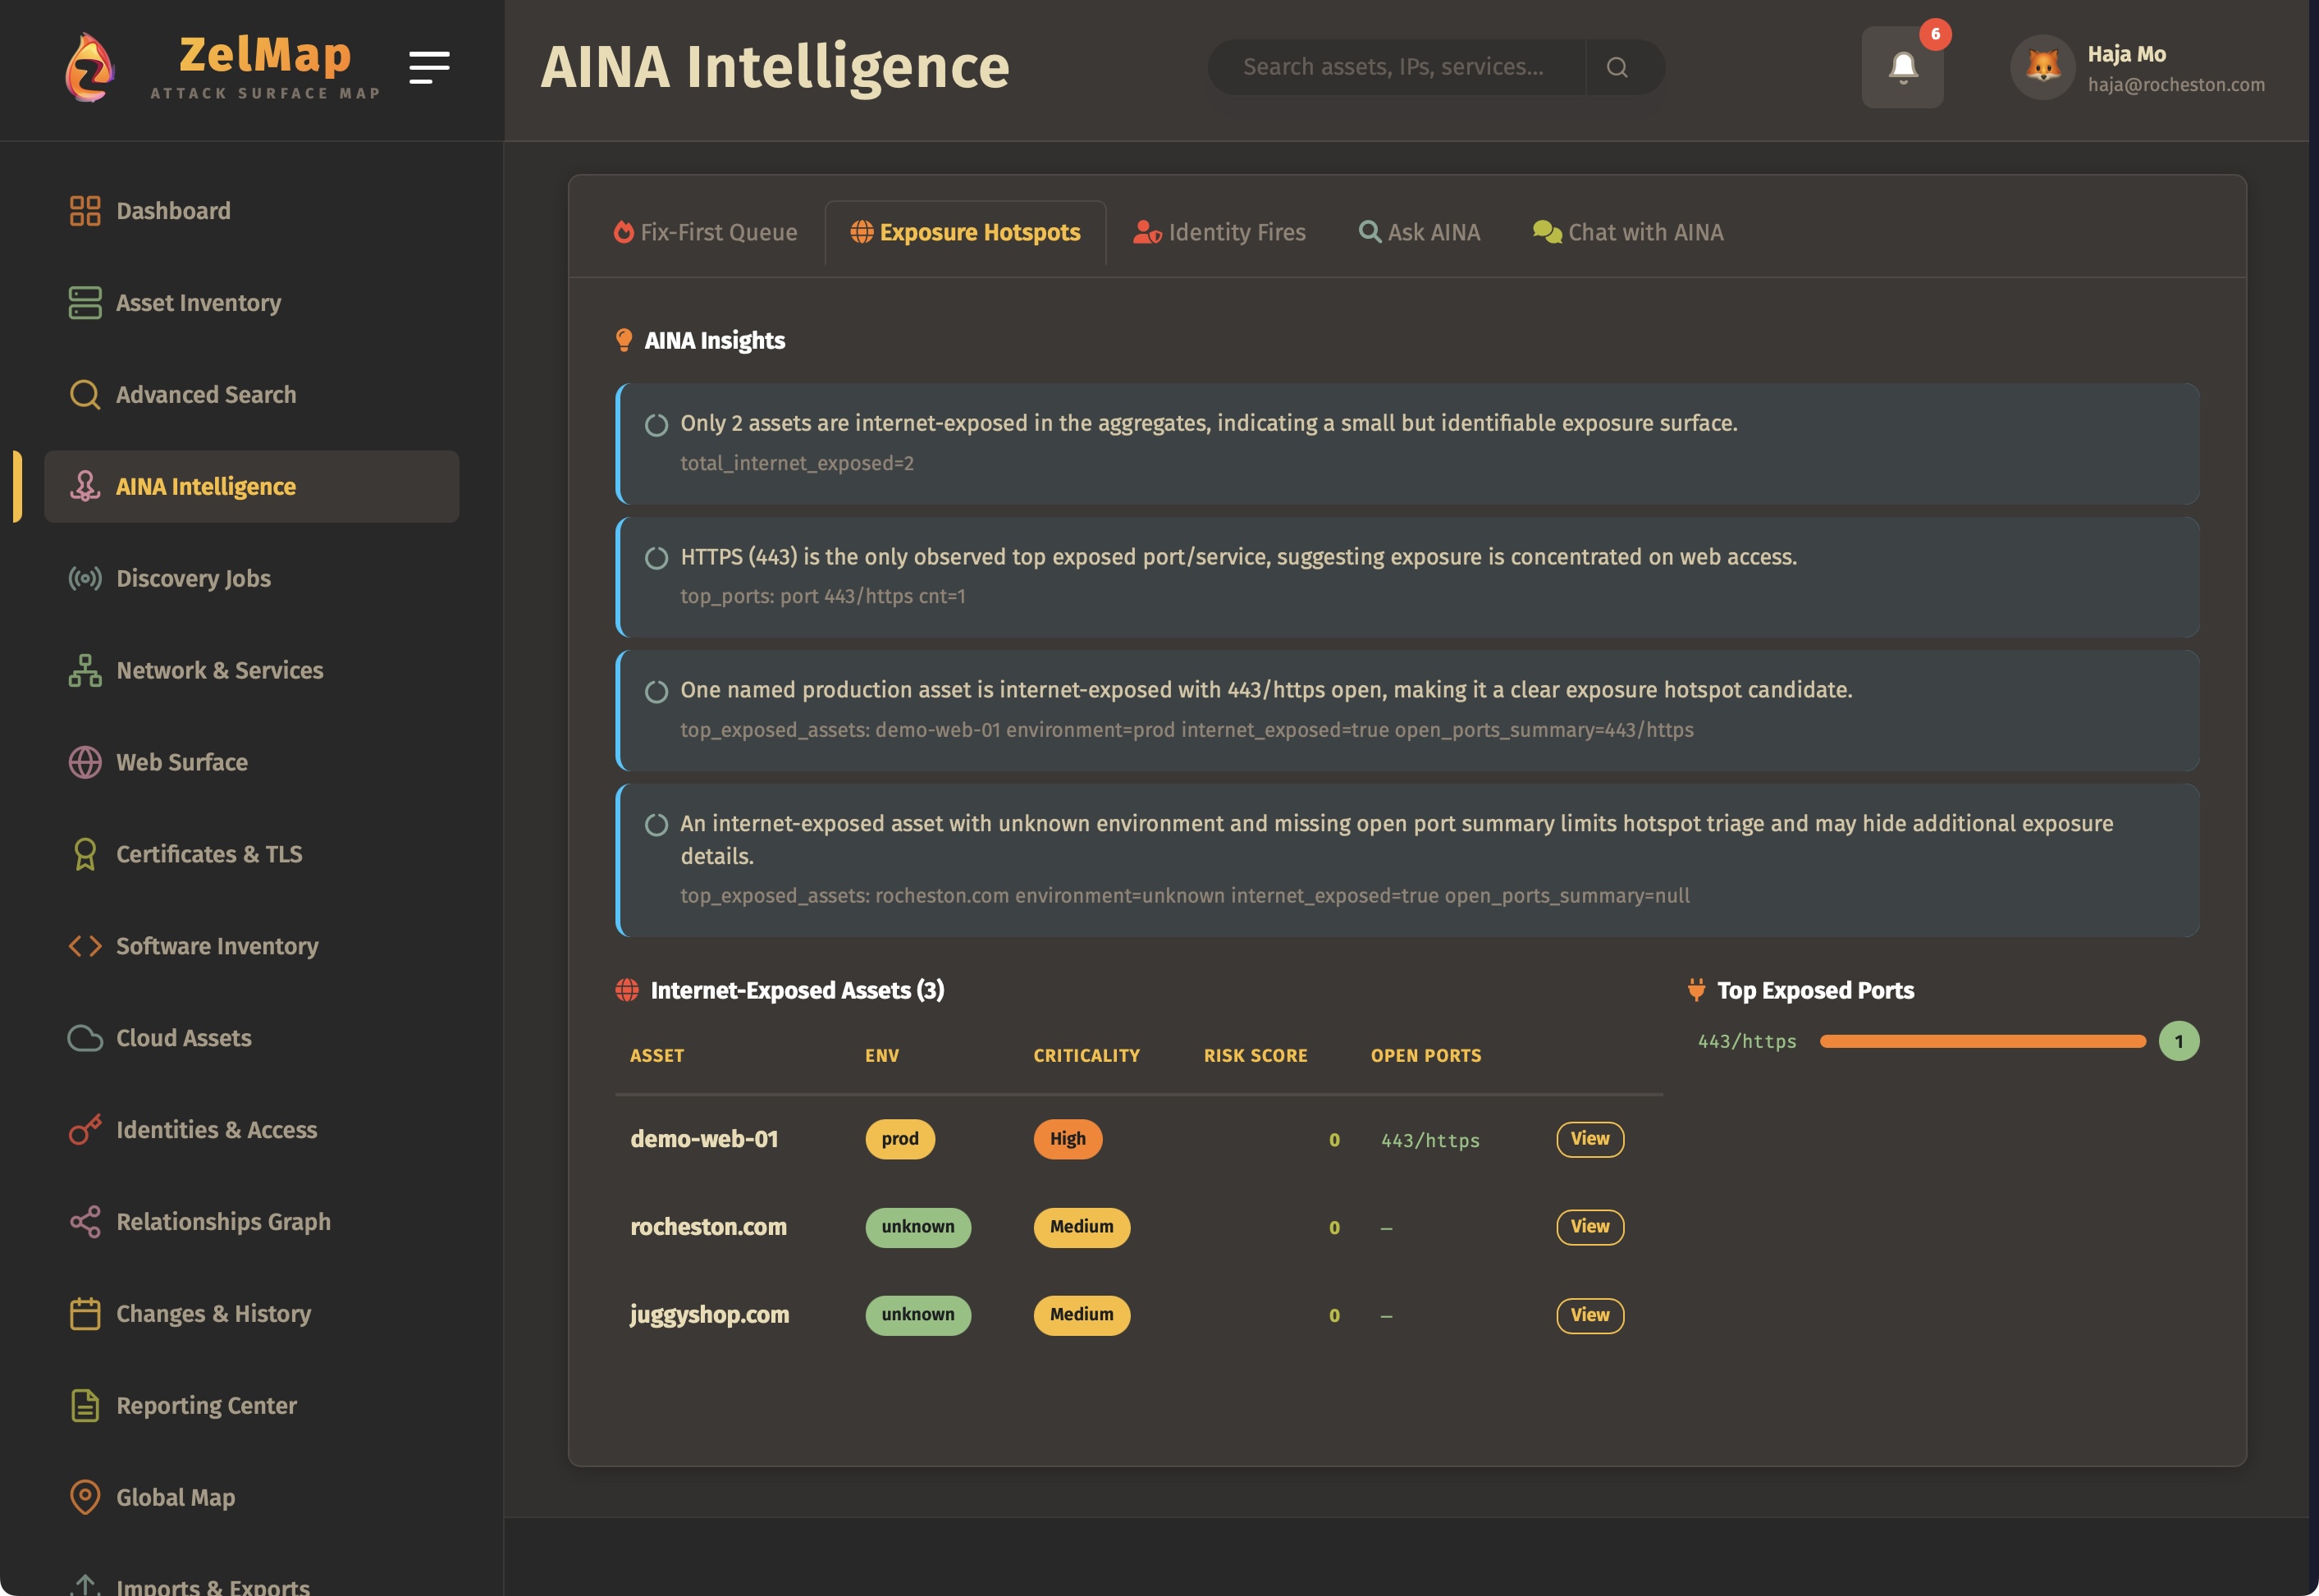Select the Asset Inventory icon
2319x1596 pixels.
[x=85, y=302]
